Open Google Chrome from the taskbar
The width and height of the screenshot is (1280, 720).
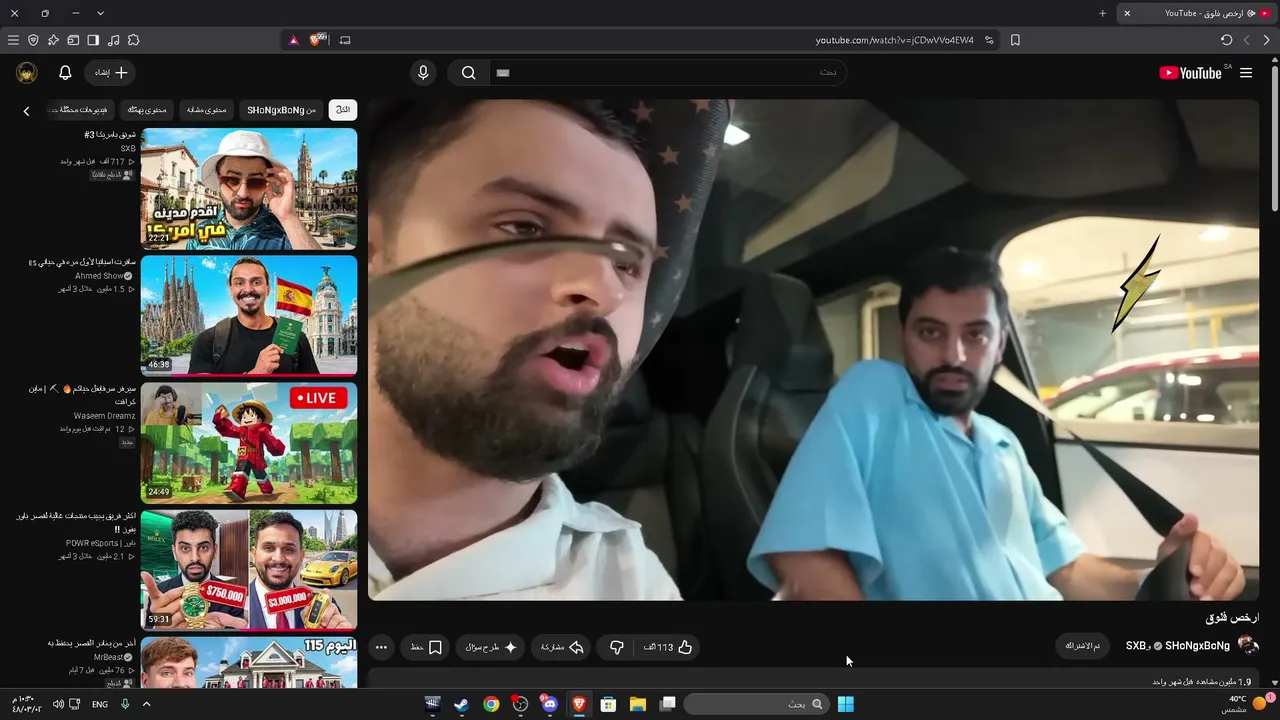click(x=491, y=704)
